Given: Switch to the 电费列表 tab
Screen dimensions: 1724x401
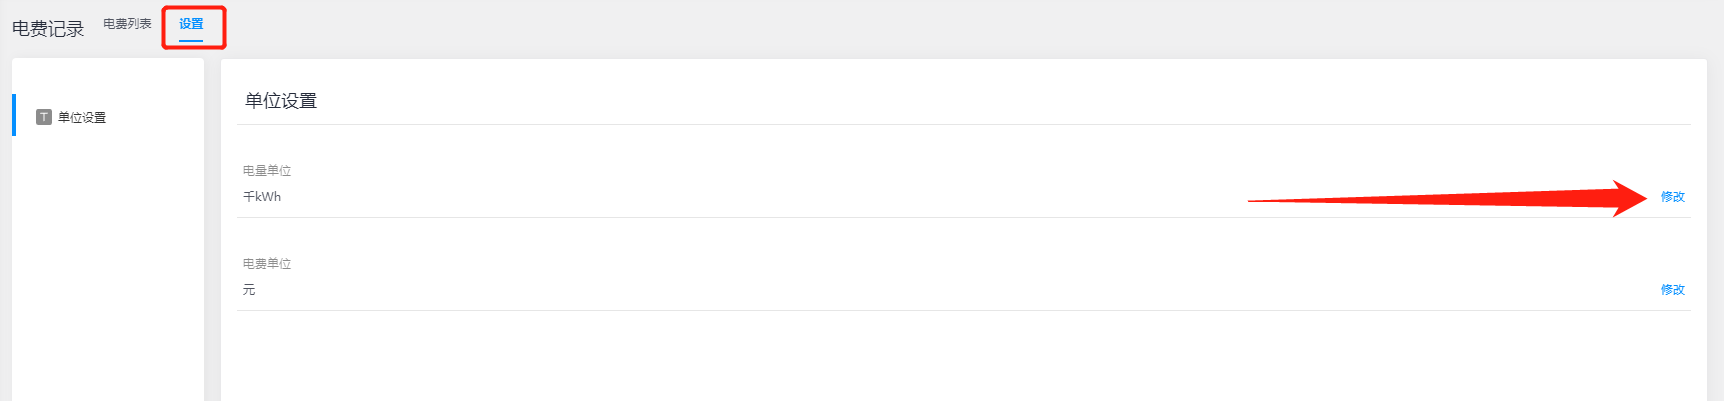Looking at the screenshot, I should 127,24.
